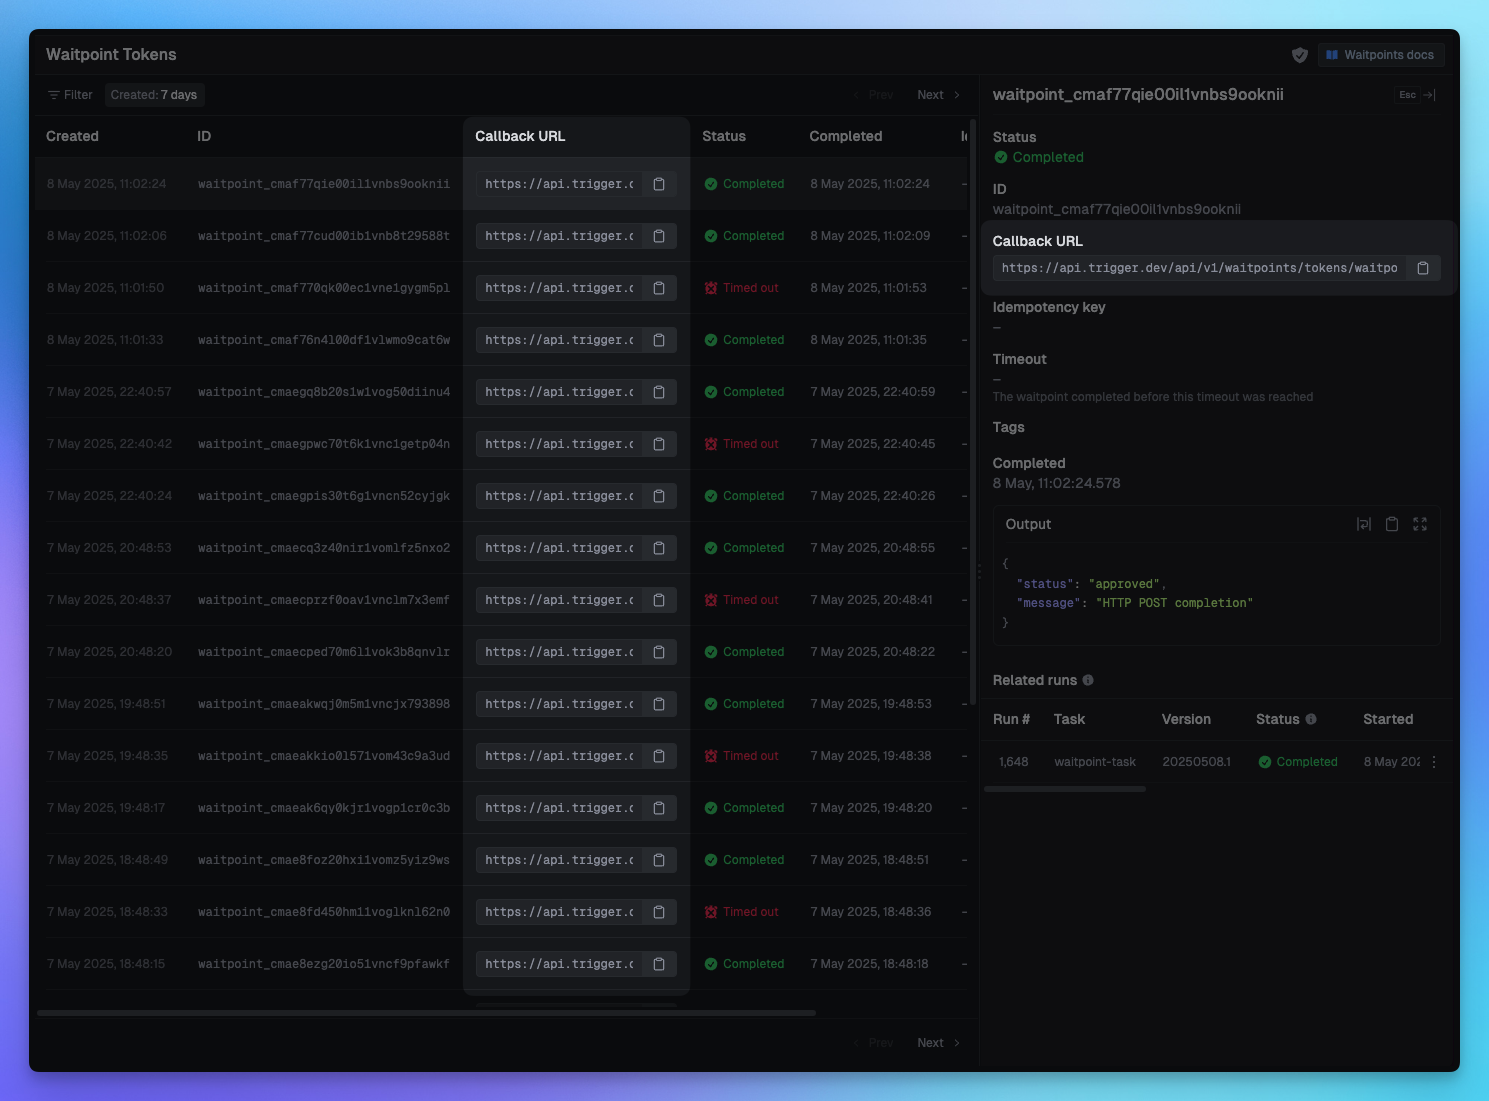Copy callback URL for waitpoint_cmaeakkio0l571vom43c9a3ud row
1489x1101 pixels.
[x=659, y=756]
